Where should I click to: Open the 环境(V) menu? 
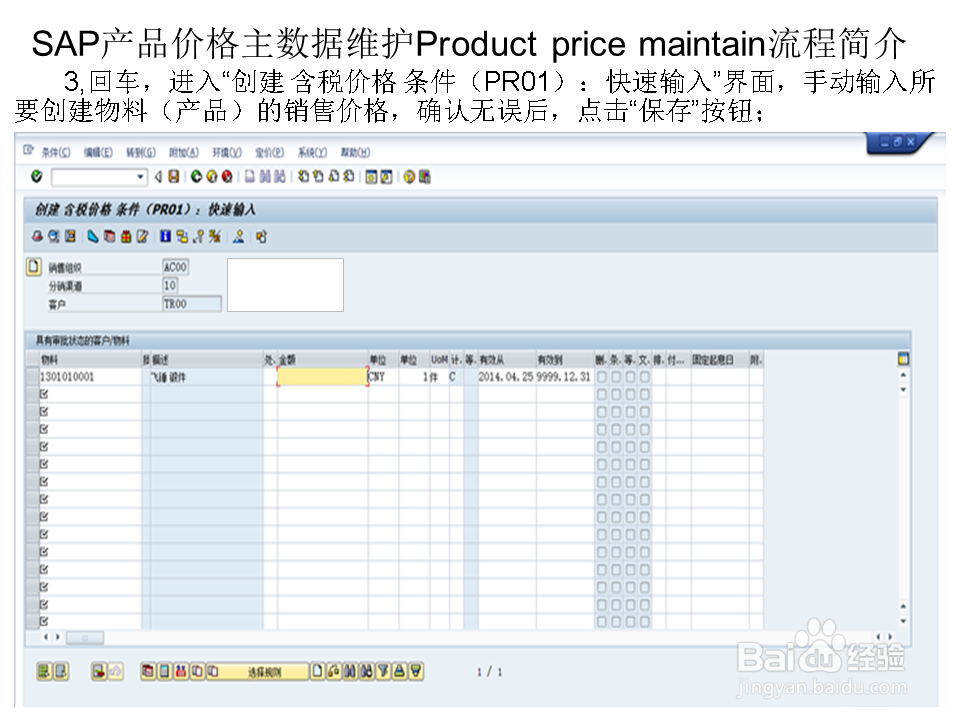[x=227, y=152]
